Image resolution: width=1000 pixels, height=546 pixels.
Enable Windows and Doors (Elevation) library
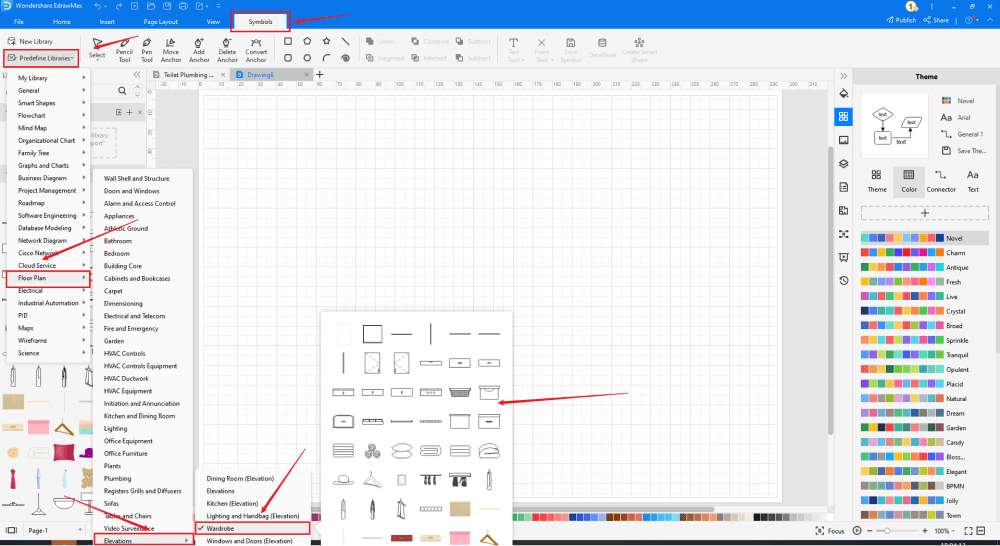[249, 541]
